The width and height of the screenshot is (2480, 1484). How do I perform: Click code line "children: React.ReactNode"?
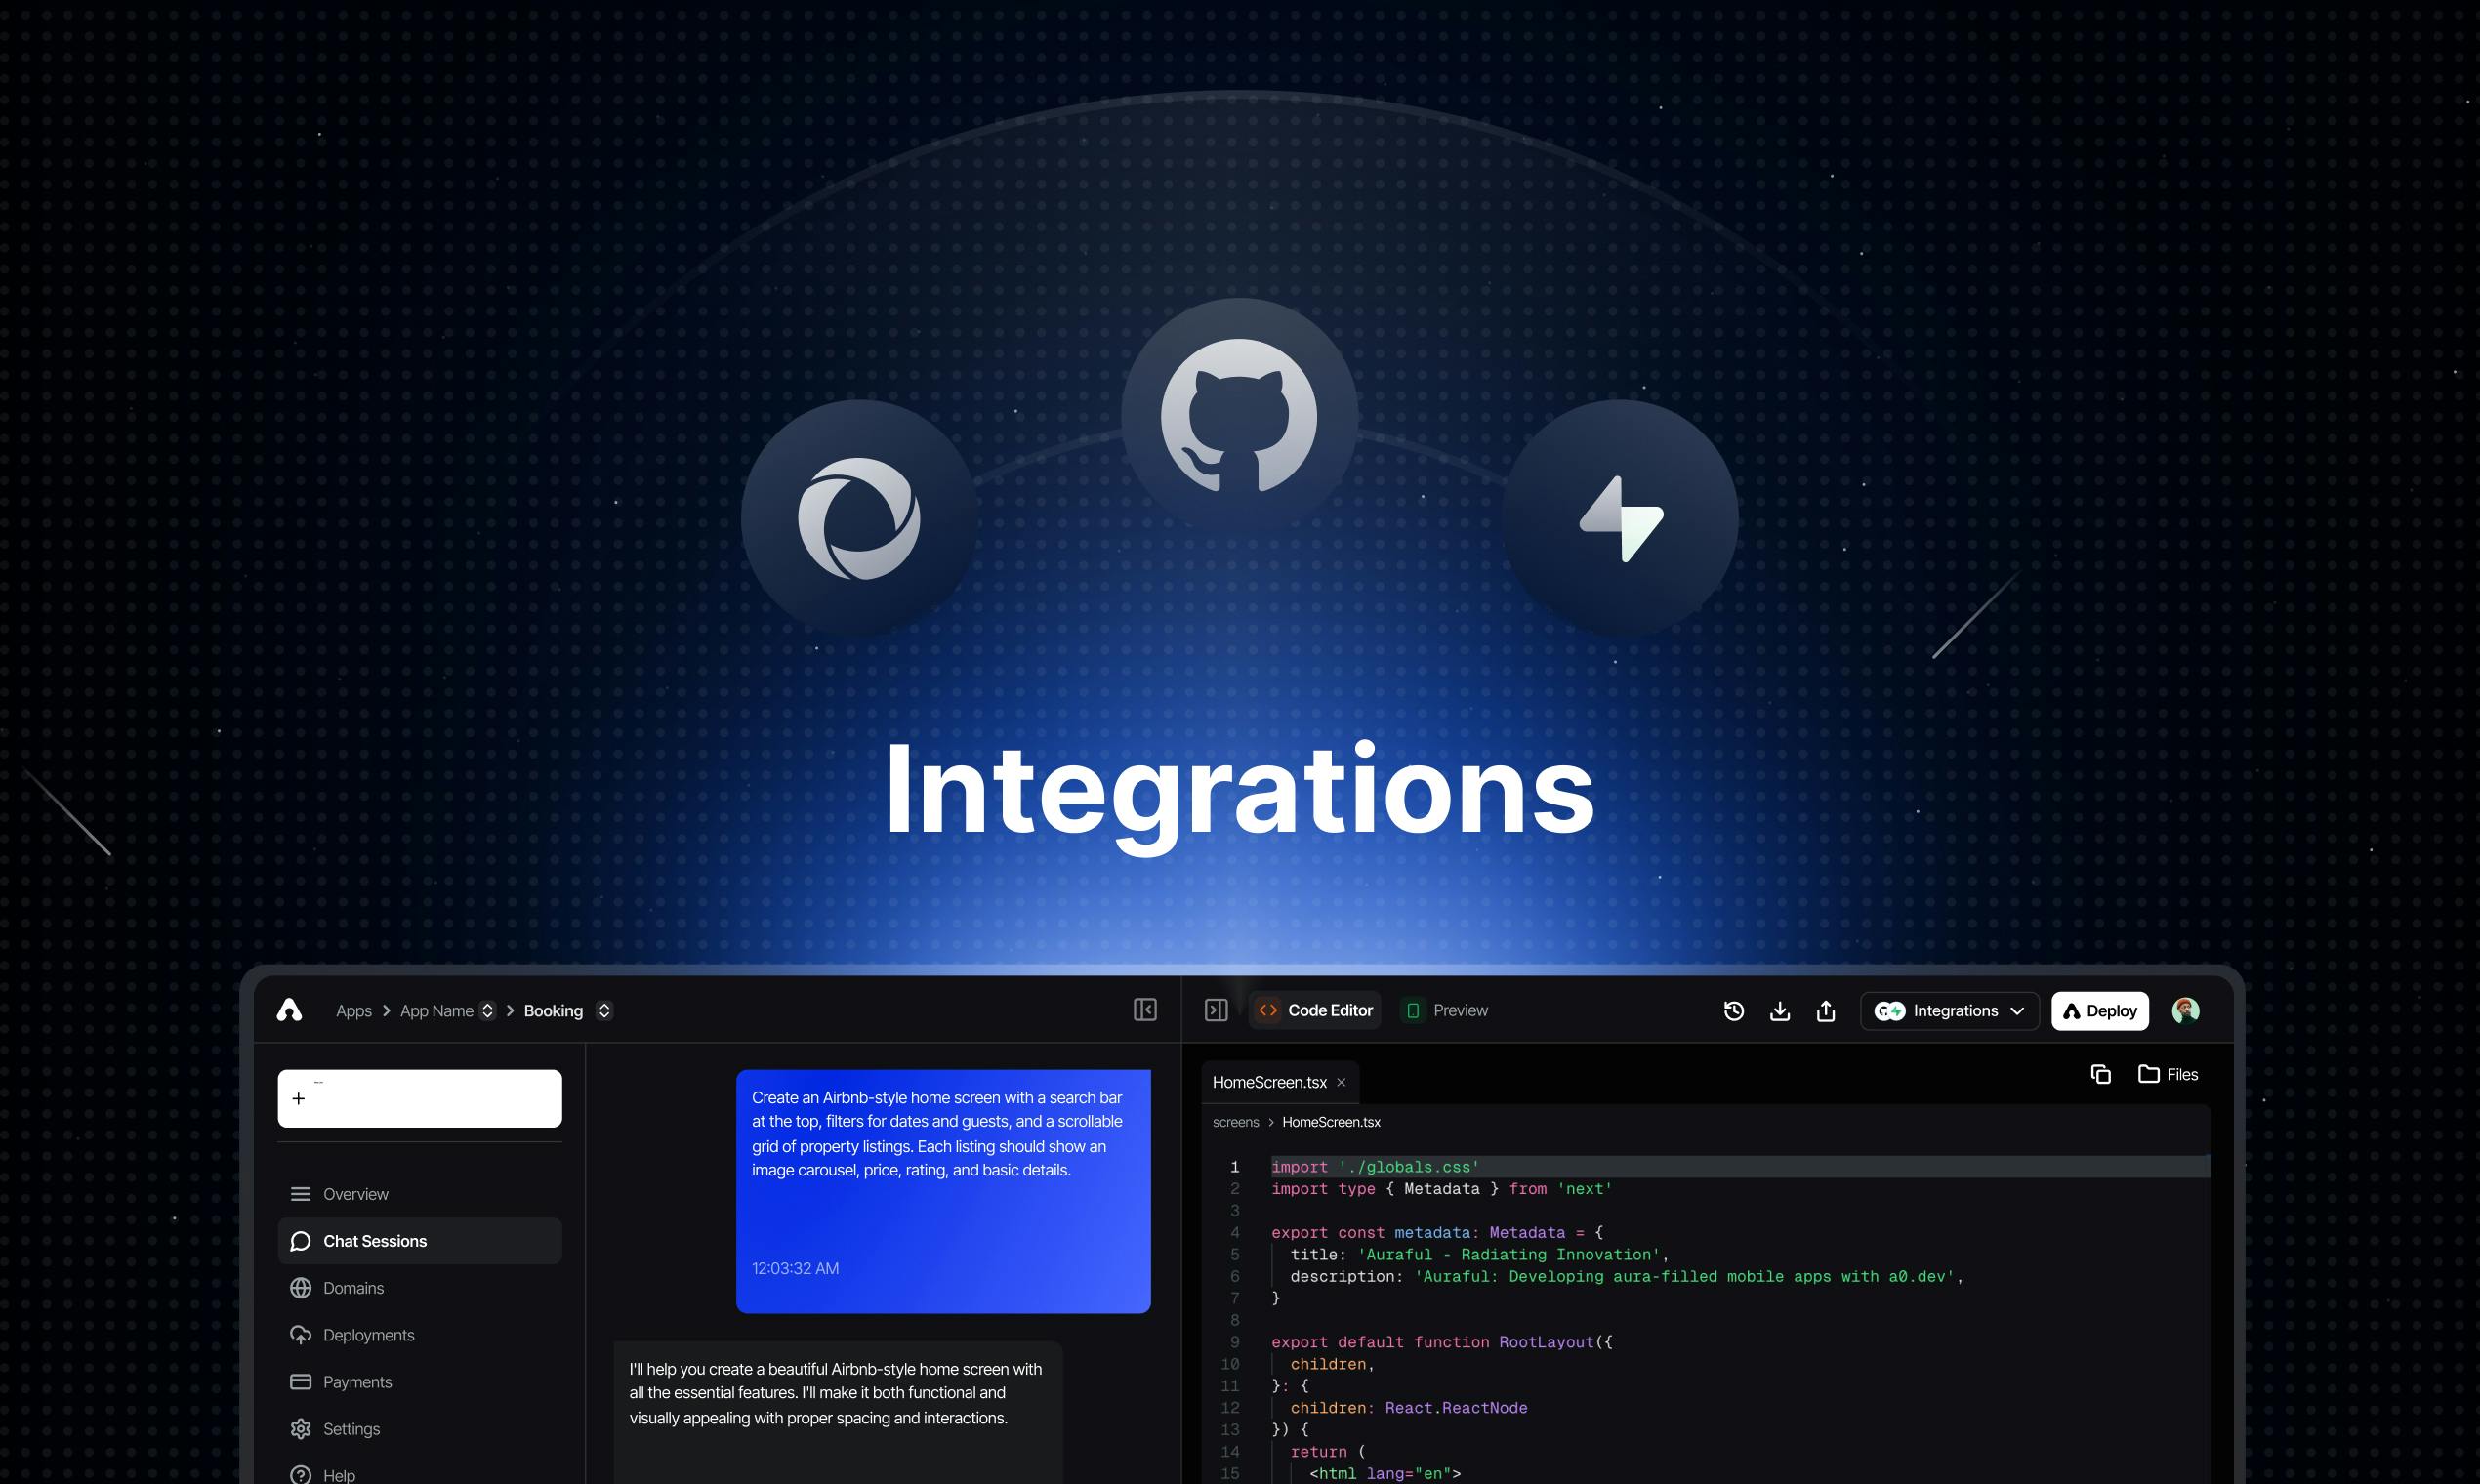(x=1409, y=1408)
